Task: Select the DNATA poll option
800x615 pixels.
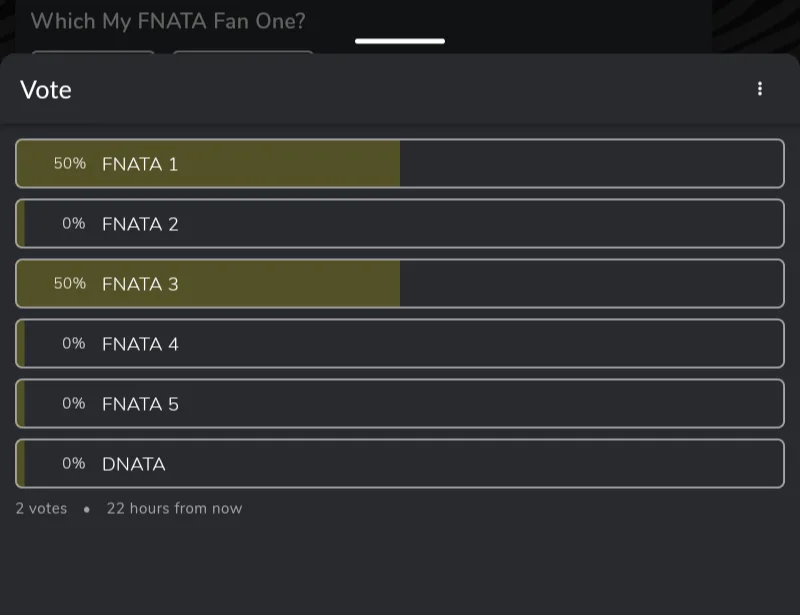Action: pyautogui.click(x=400, y=464)
